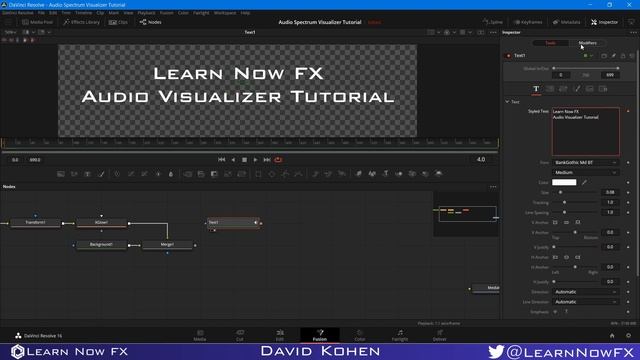This screenshot has width=640, height=360.
Task: Toggle the Inspector panel
Action: click(604, 22)
